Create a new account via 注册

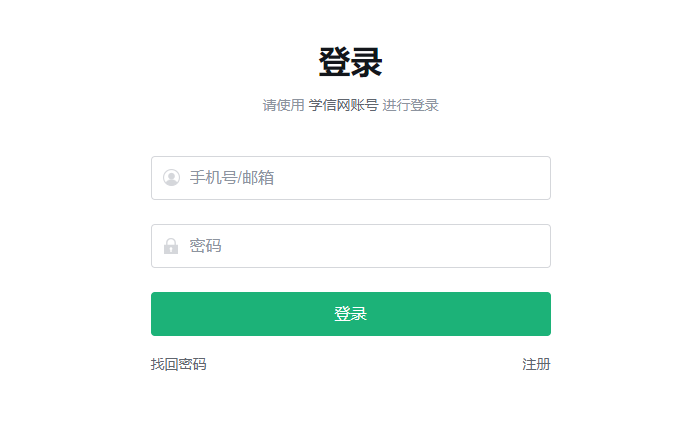coord(536,364)
